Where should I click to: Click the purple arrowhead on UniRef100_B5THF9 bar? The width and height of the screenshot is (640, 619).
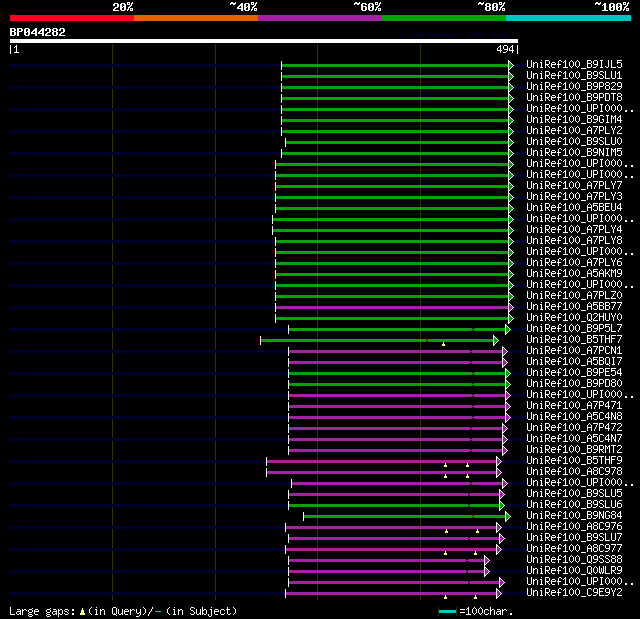[x=498, y=461]
